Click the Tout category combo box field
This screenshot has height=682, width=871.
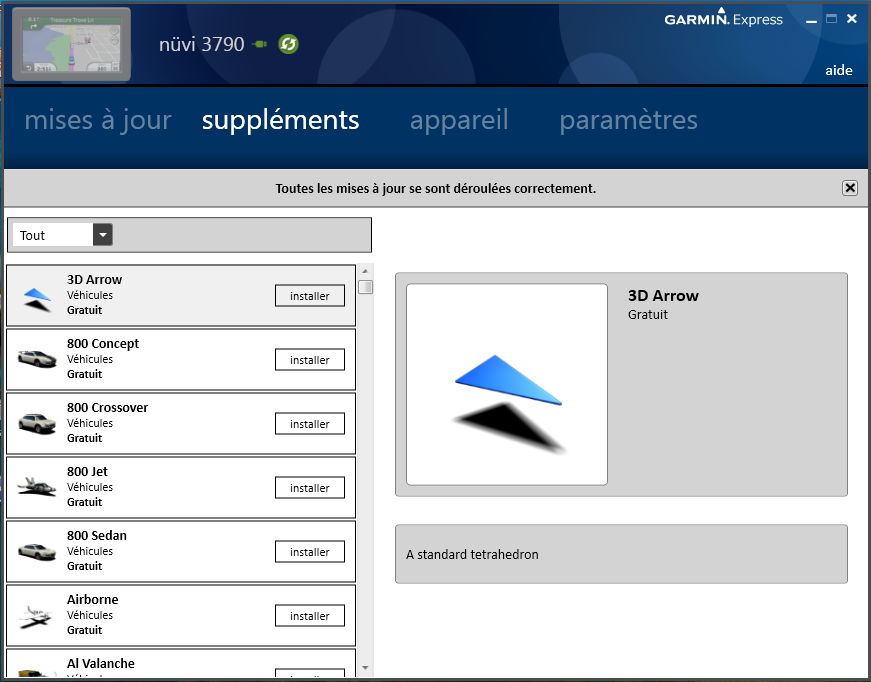53,235
